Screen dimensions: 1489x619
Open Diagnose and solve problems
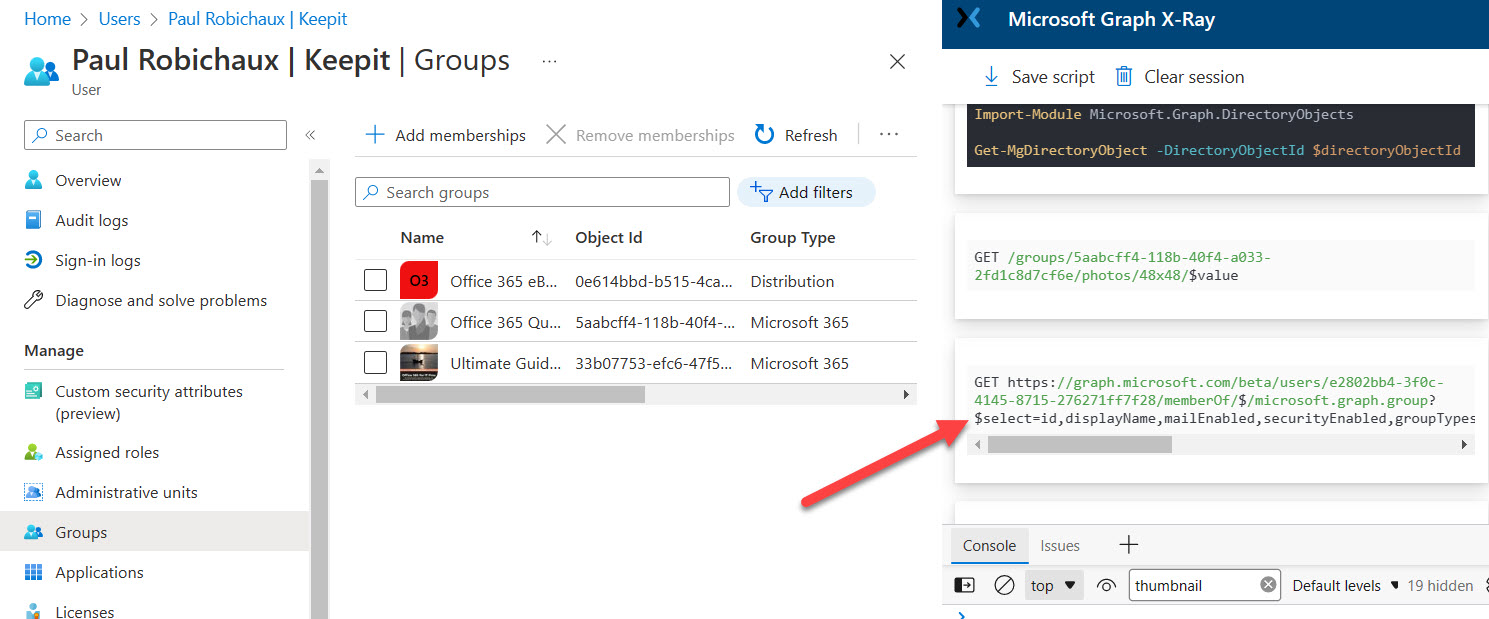(161, 301)
